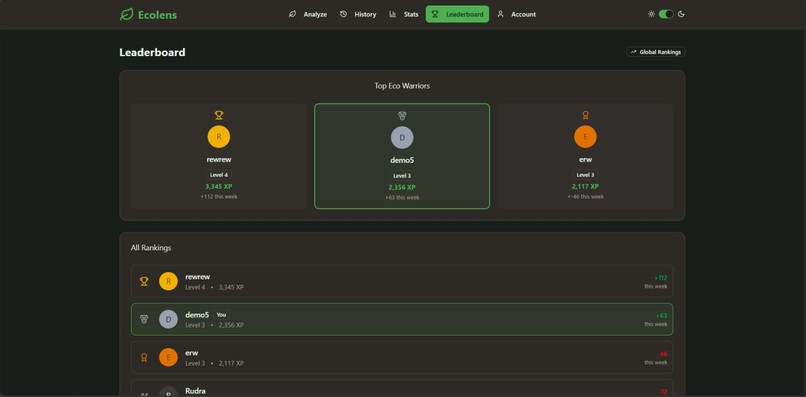Click the +63 weekly change in demo5 row
This screenshot has height=397, width=806.
click(x=662, y=316)
